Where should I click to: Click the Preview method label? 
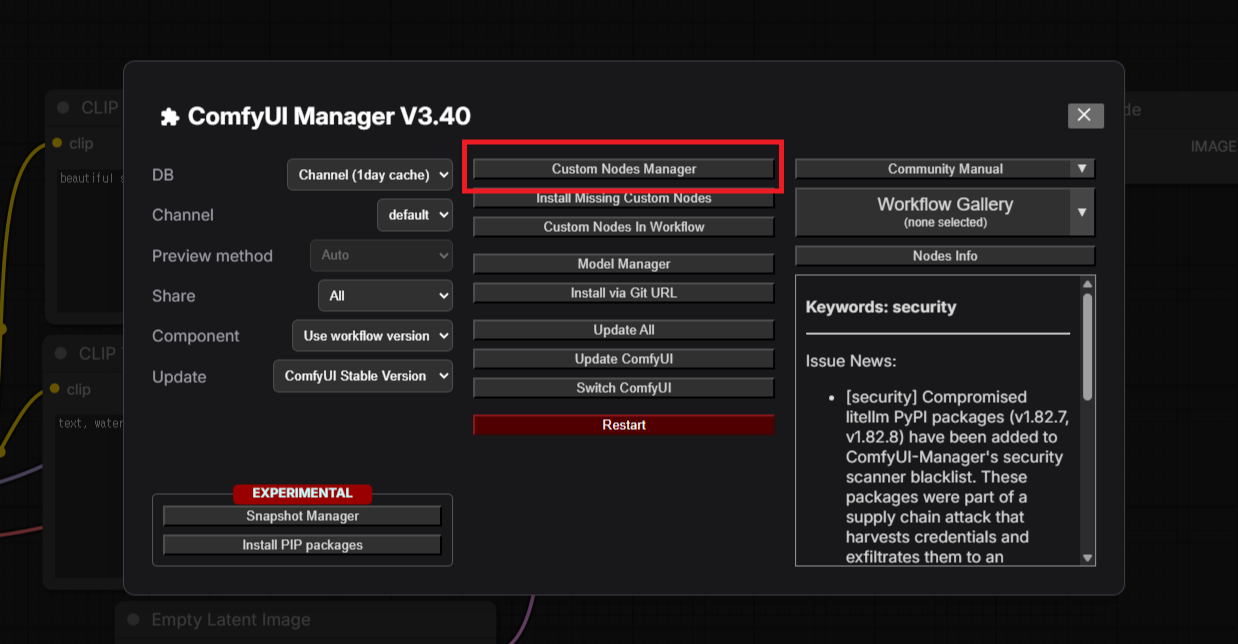[212, 256]
